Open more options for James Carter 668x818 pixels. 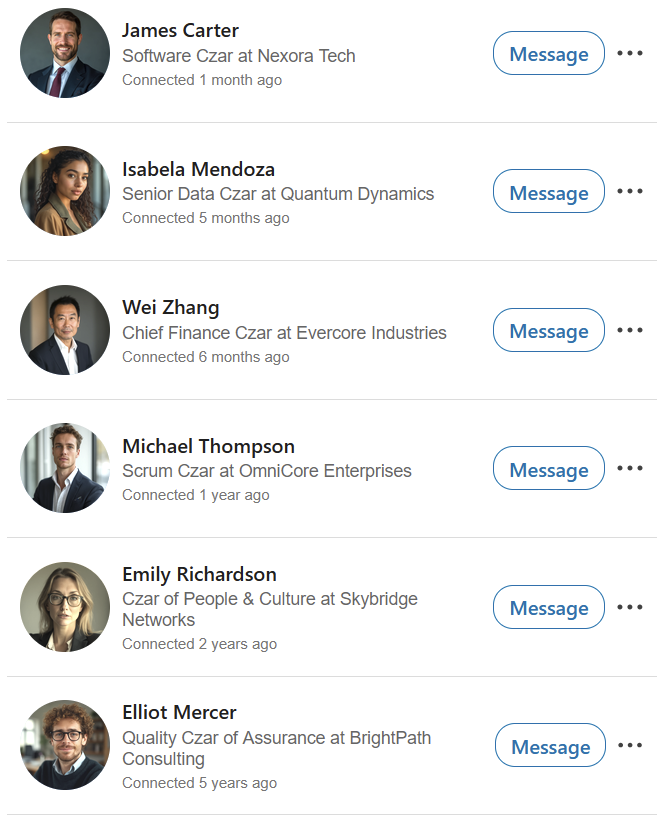(x=629, y=53)
